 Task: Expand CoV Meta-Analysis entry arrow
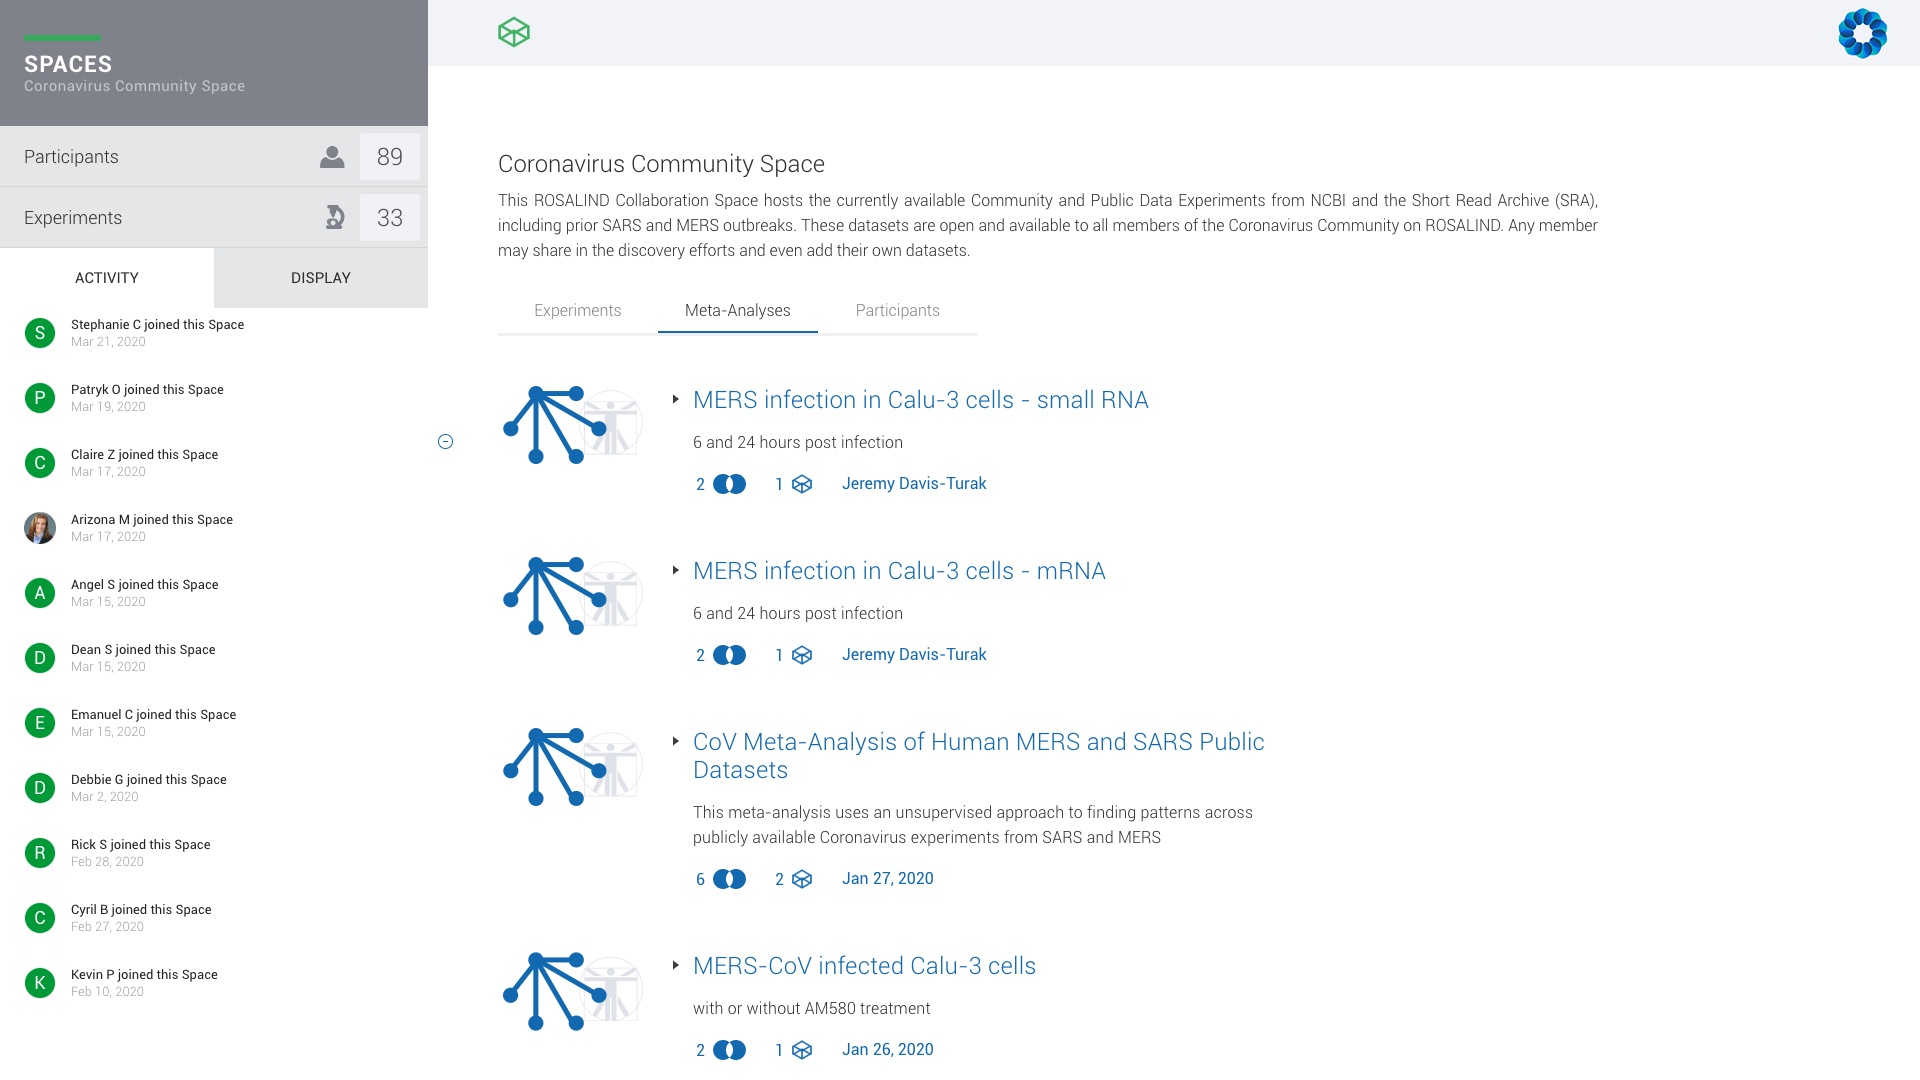(x=676, y=742)
